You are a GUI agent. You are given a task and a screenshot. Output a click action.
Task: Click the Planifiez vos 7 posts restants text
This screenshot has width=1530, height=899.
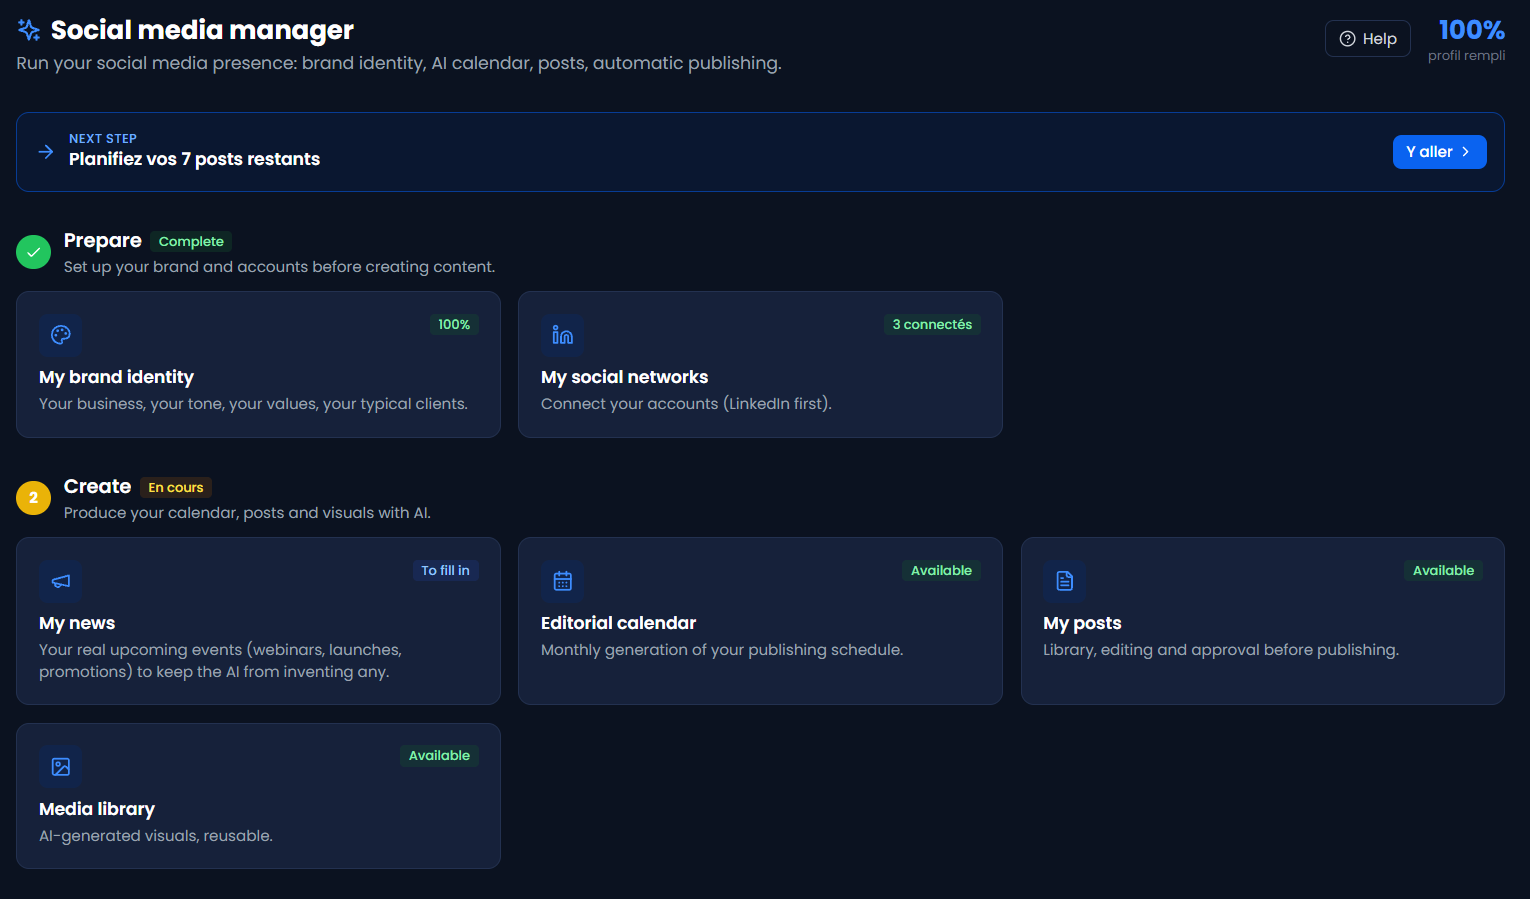(x=194, y=159)
